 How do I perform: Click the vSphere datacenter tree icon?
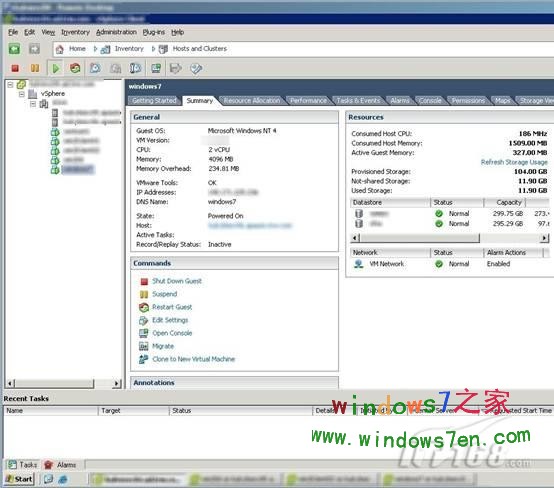click(33, 94)
